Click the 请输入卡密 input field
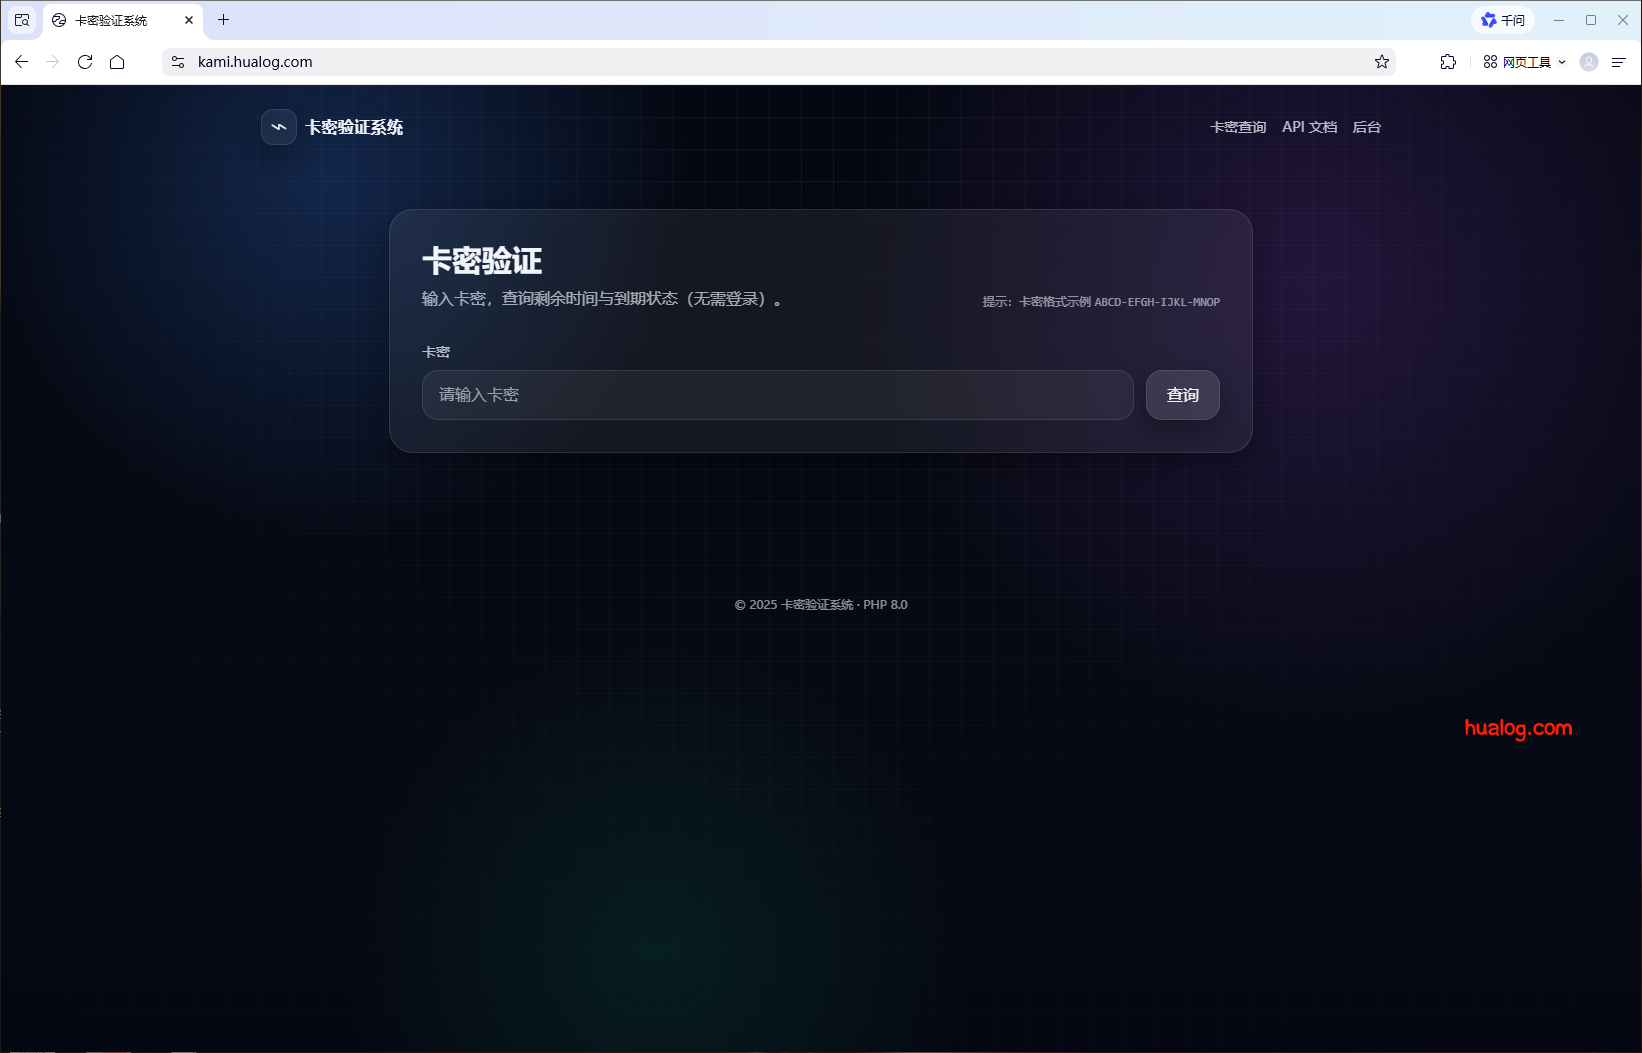Viewport: 1642px width, 1053px height. [777, 395]
